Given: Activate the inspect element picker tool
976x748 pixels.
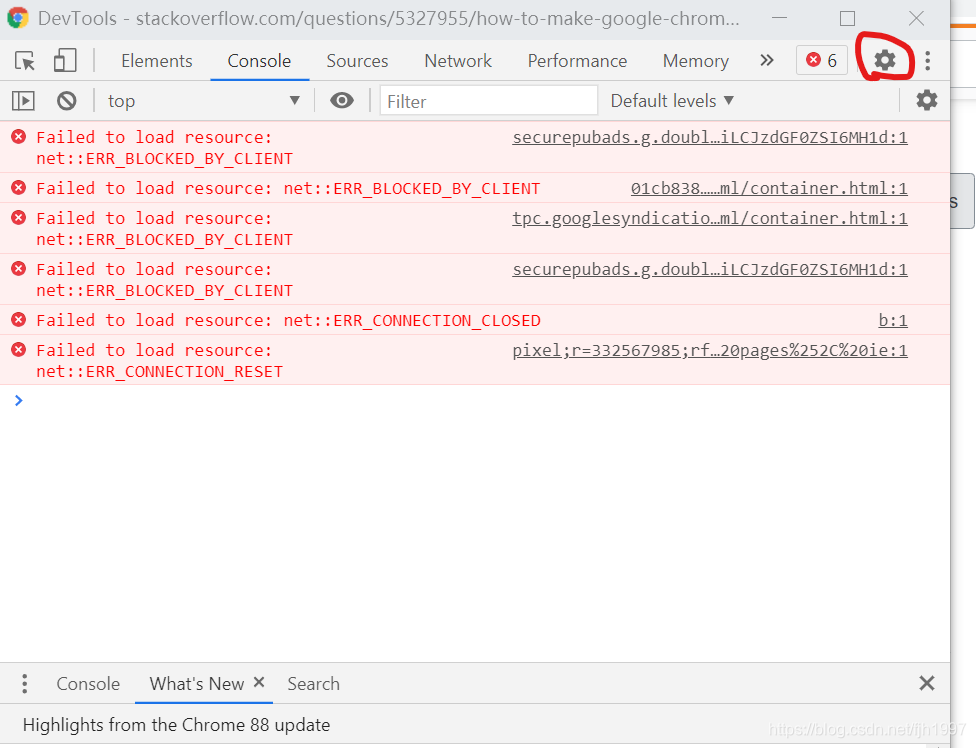Looking at the screenshot, I should 25,61.
